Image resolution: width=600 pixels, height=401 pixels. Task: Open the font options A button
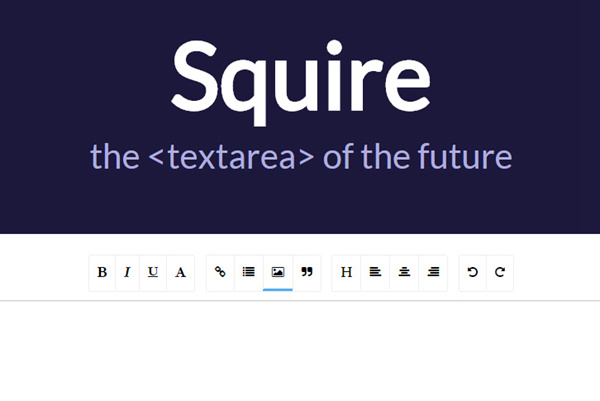point(180,272)
